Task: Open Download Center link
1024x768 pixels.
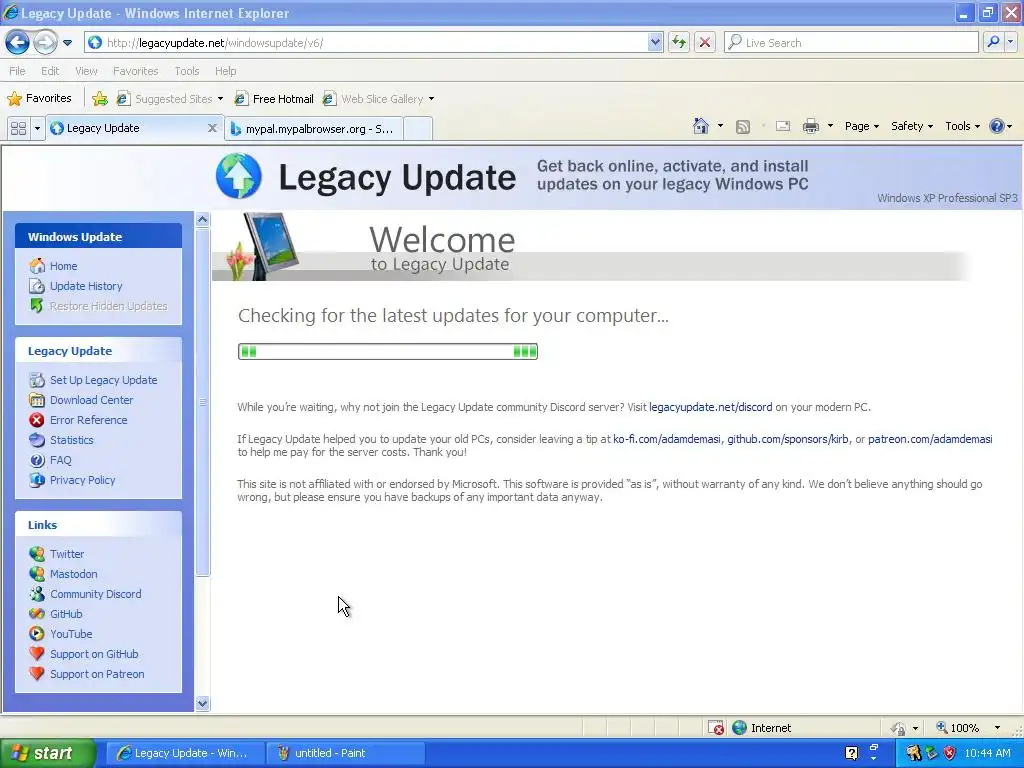Action: 91,400
